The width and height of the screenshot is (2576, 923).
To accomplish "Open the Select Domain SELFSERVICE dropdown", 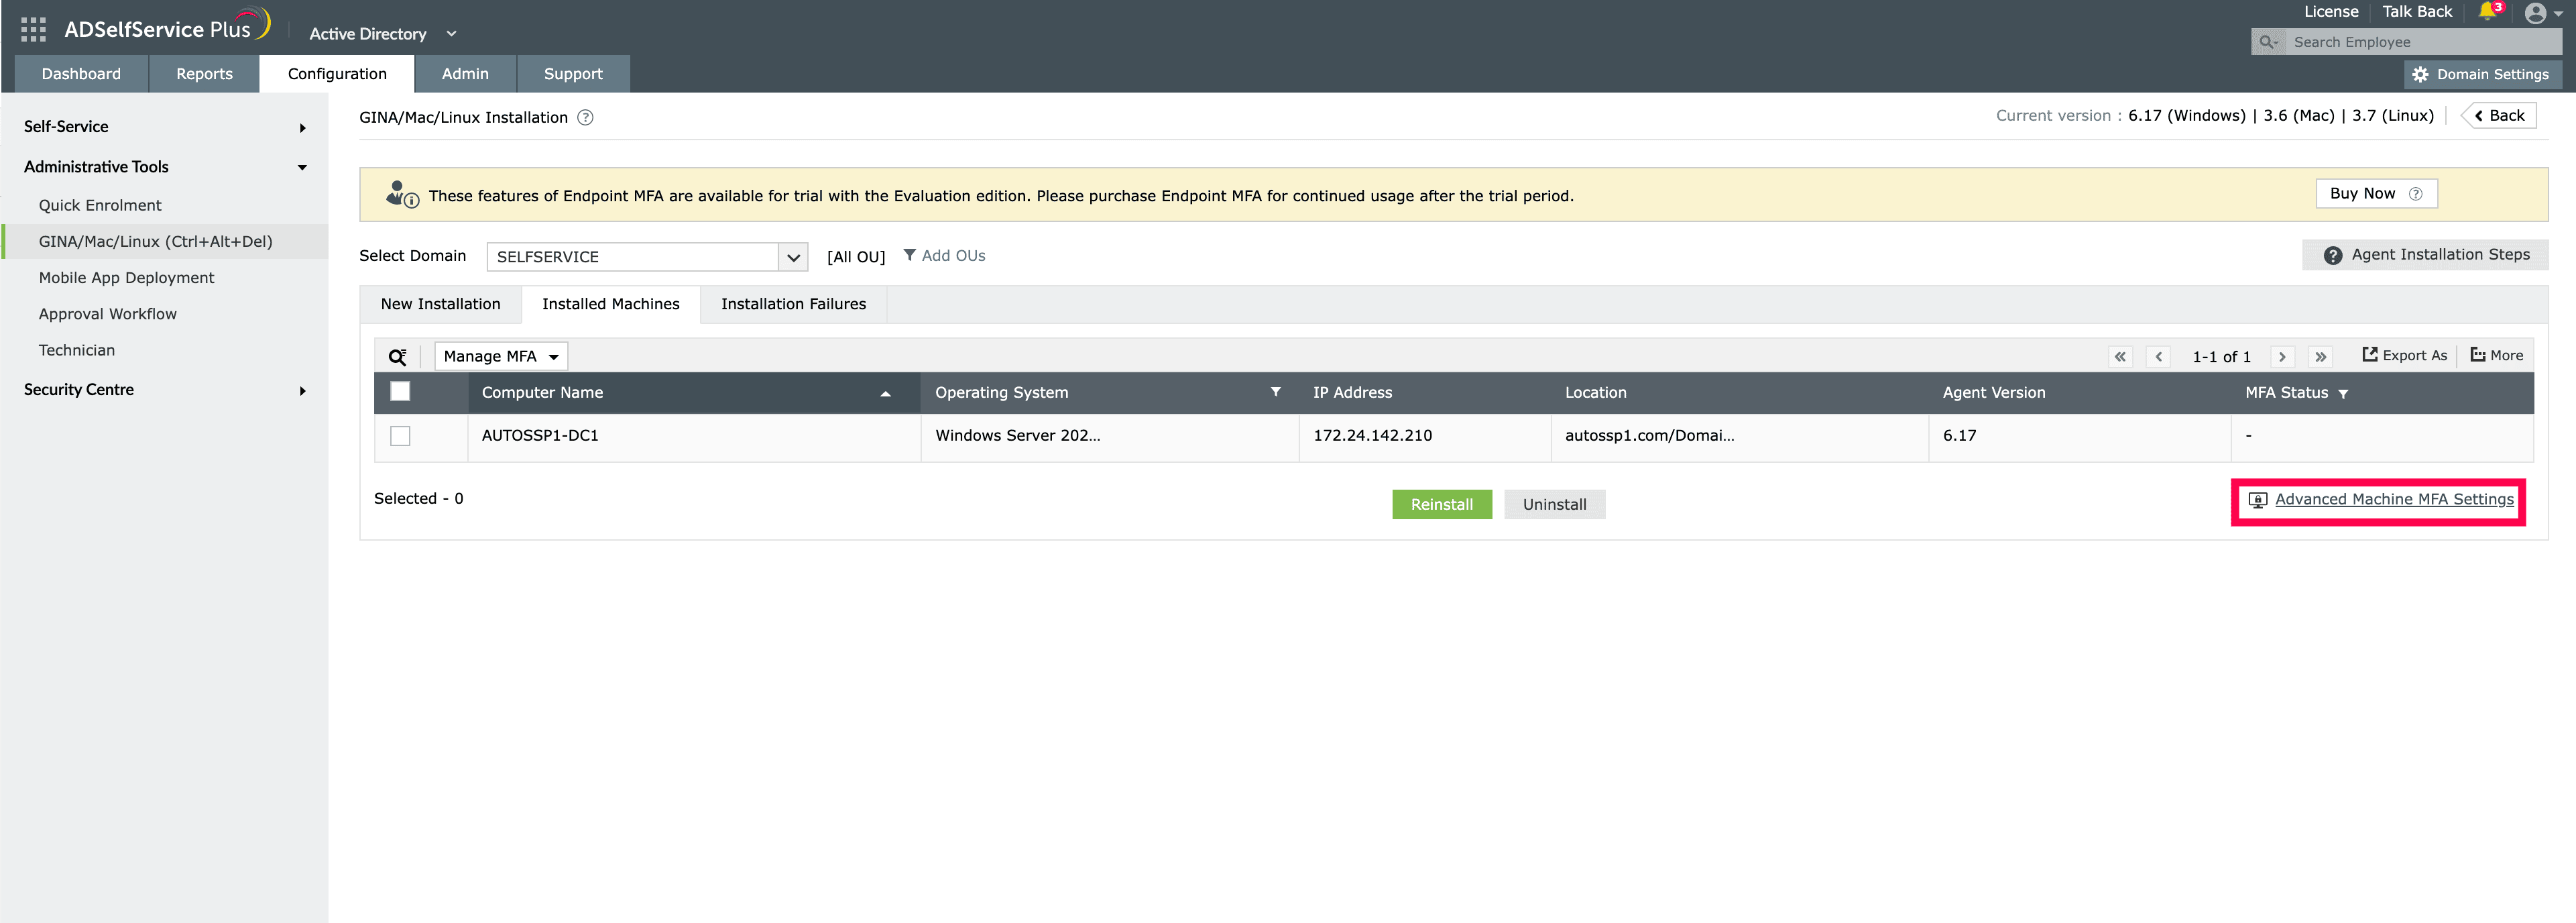I will (x=647, y=257).
